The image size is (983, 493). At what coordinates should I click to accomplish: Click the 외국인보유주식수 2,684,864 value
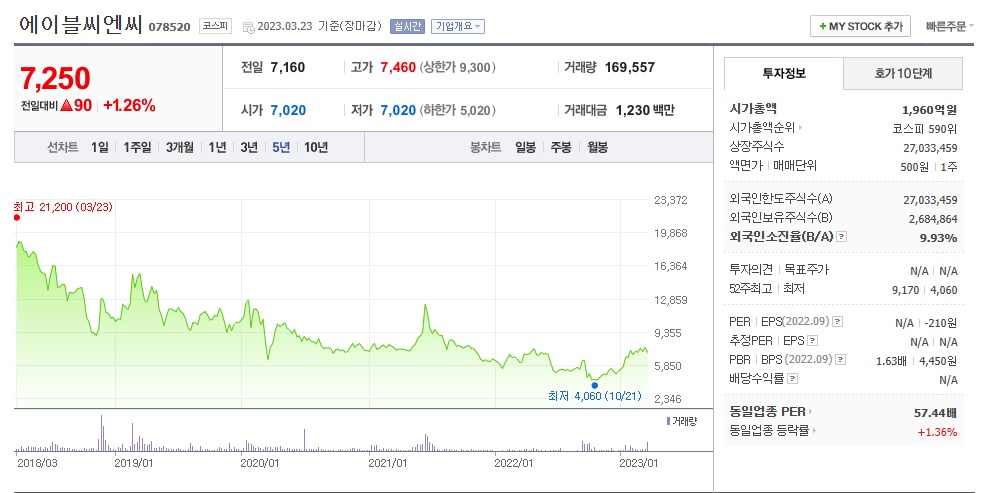tap(933, 219)
